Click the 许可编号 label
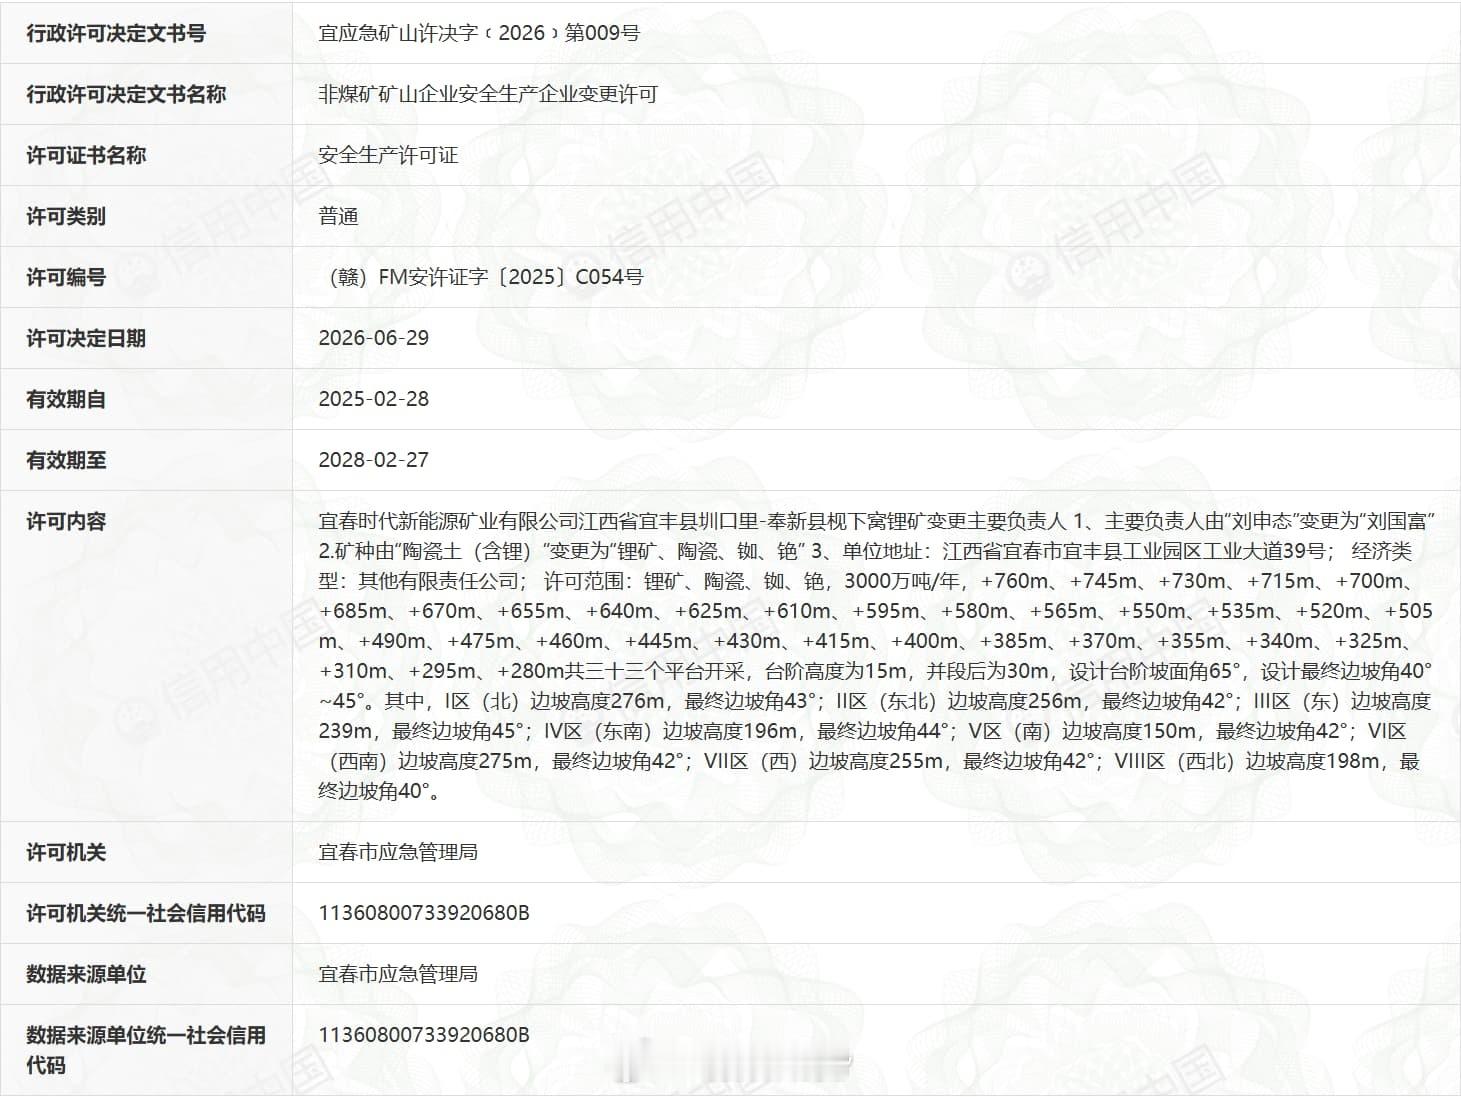Image resolution: width=1461 pixels, height=1097 pixels. click(66, 277)
